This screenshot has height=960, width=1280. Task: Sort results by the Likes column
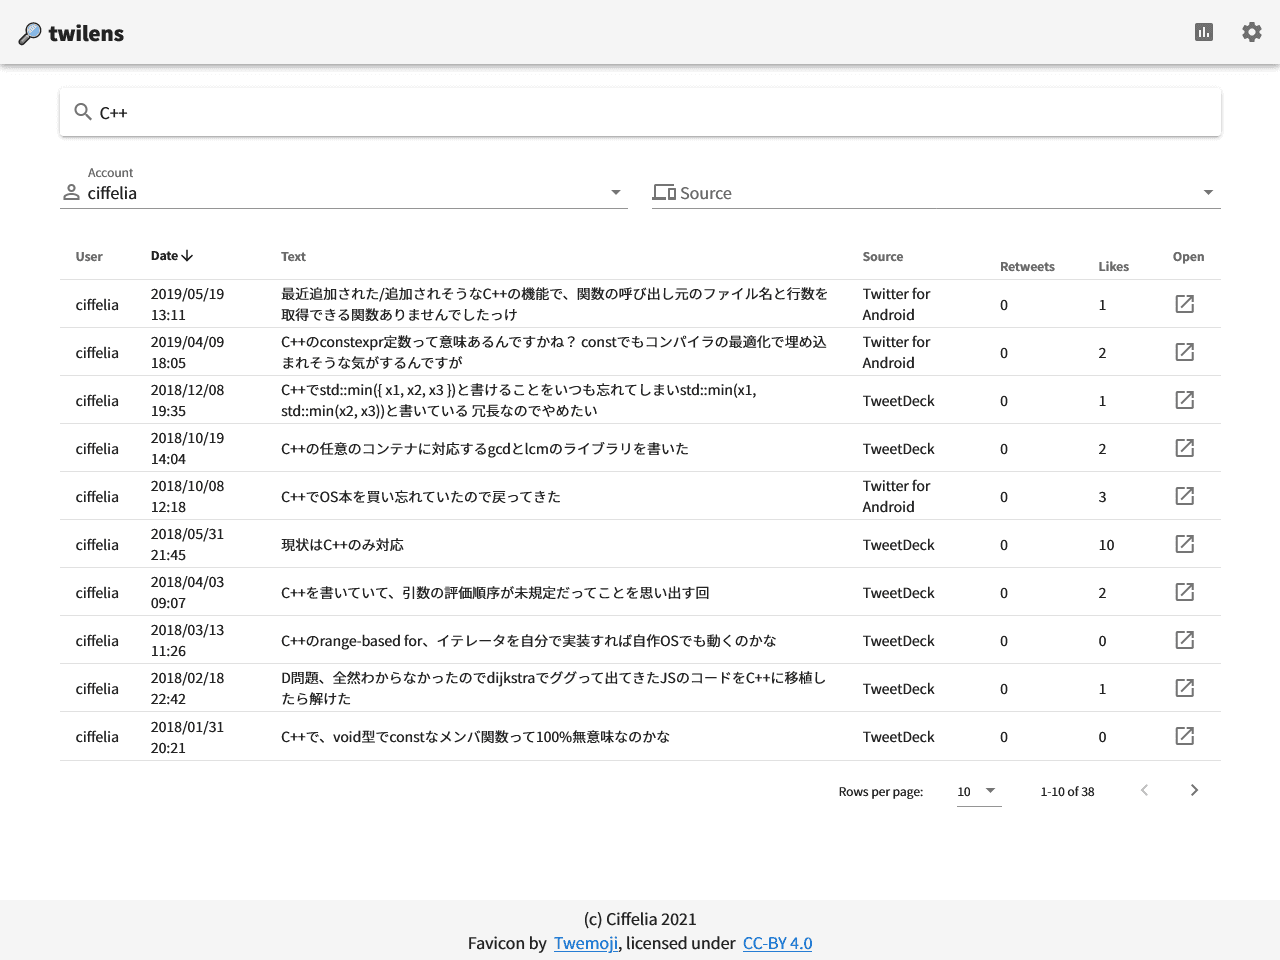coord(1113,266)
